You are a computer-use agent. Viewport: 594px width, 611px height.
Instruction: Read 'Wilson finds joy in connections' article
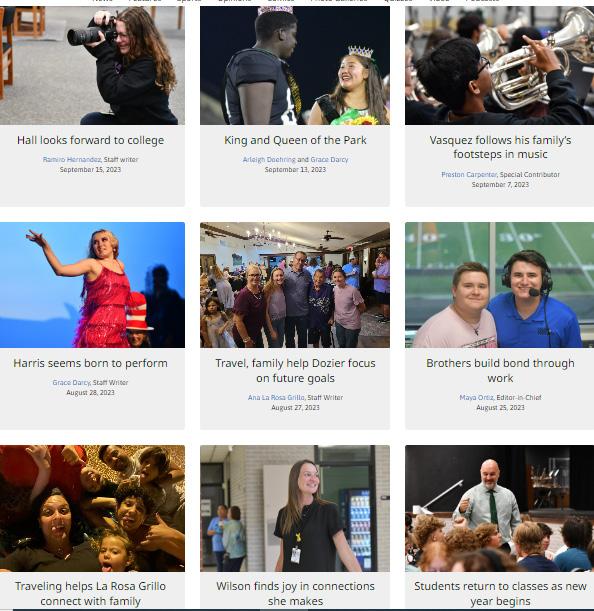(x=295, y=593)
